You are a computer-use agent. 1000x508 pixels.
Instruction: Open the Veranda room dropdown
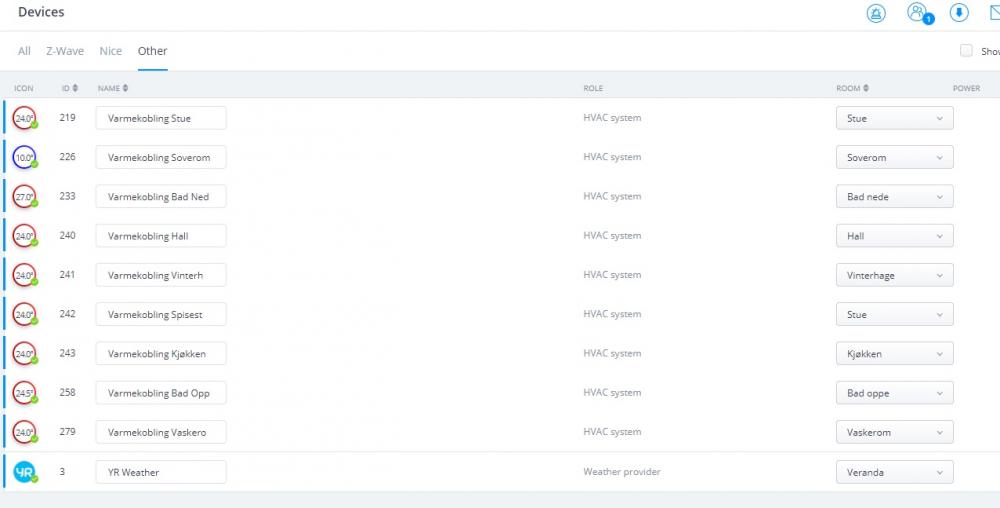(894, 472)
